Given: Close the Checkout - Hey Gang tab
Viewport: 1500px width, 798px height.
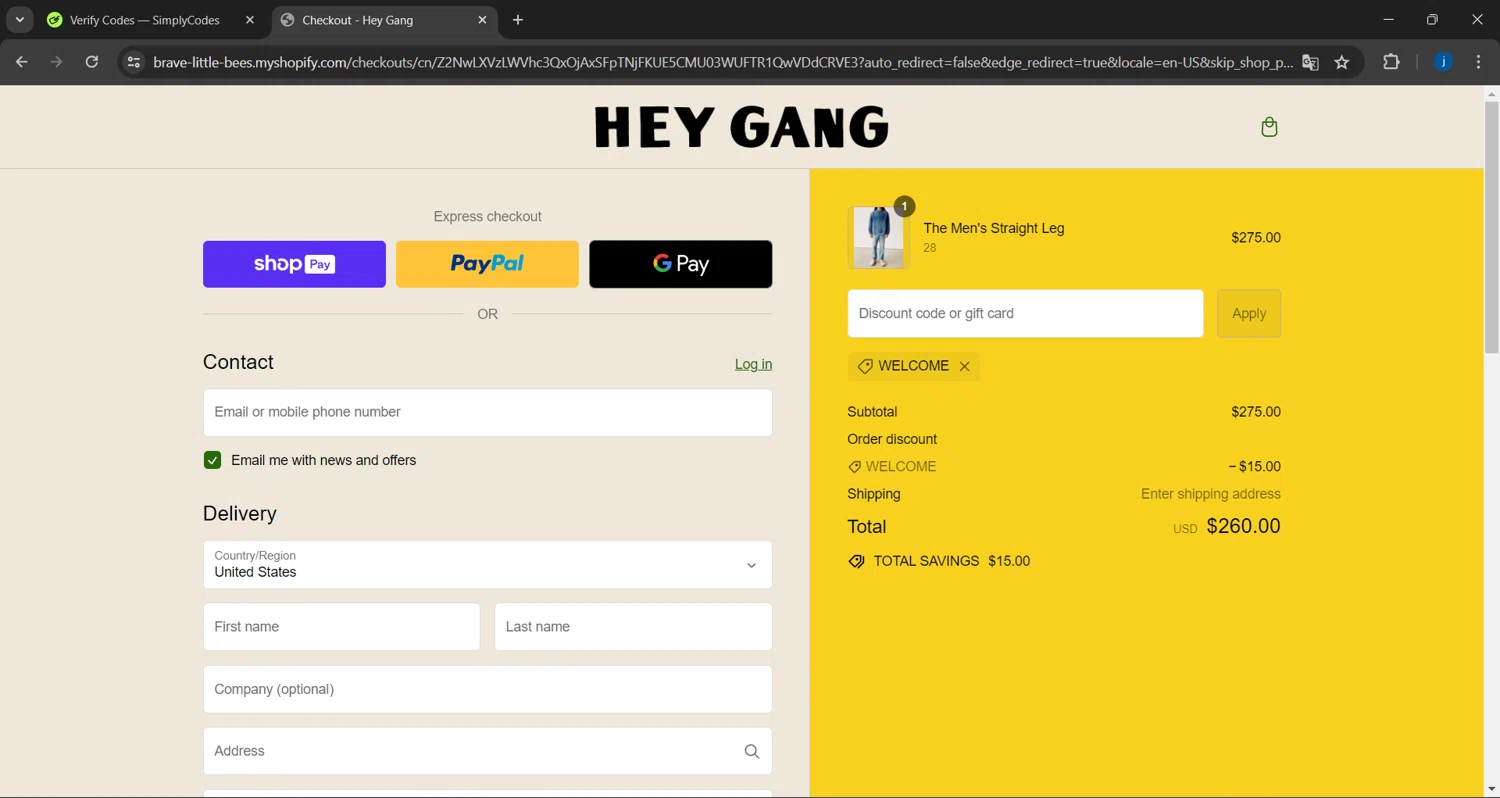Looking at the screenshot, I should point(482,20).
